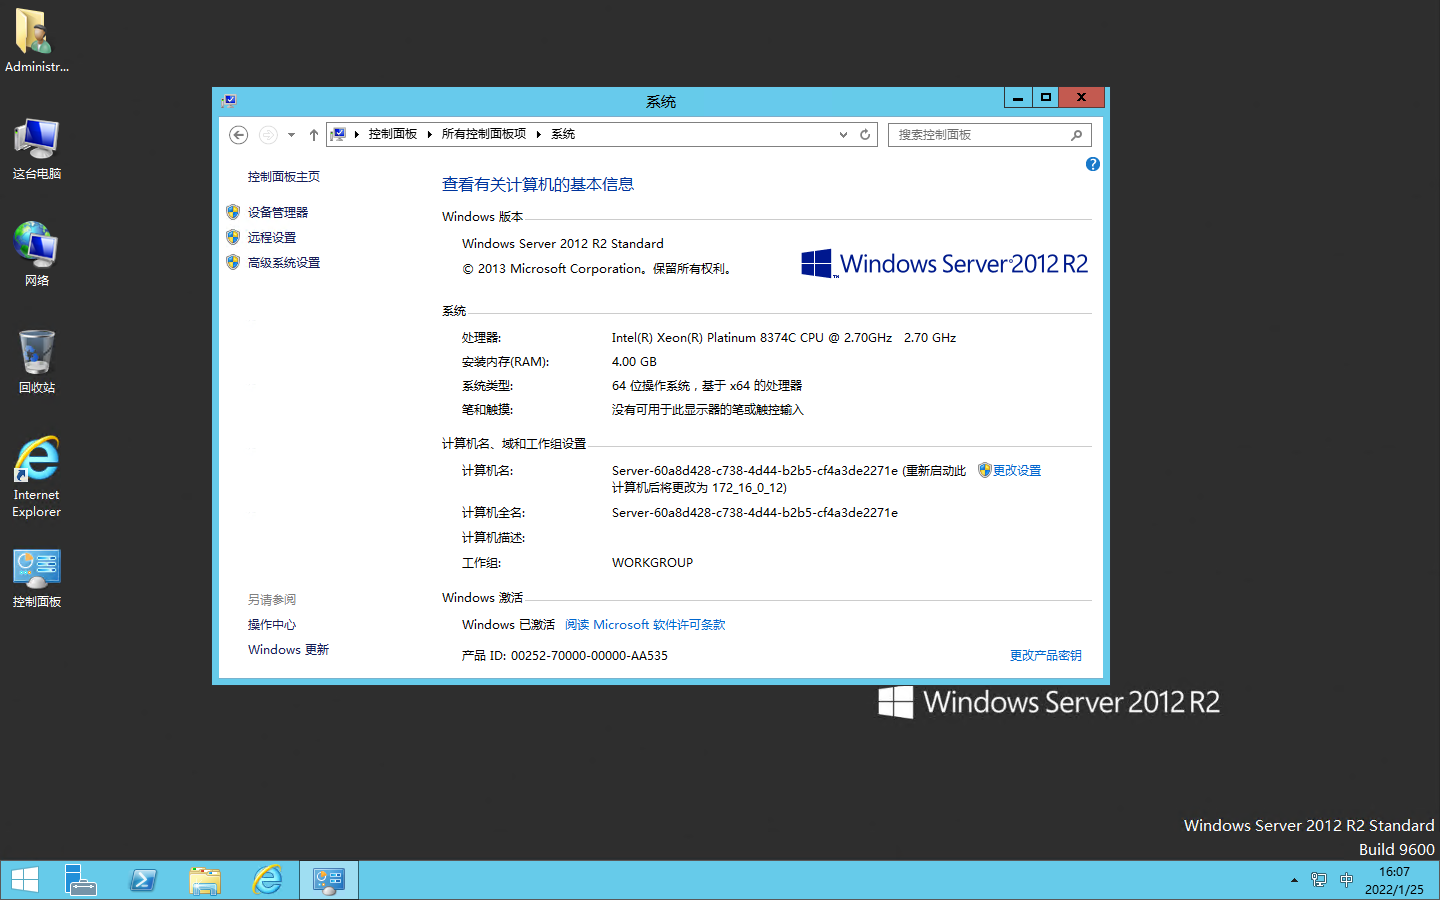
Task: Open the 操作中心 link
Action: pyautogui.click(x=272, y=625)
